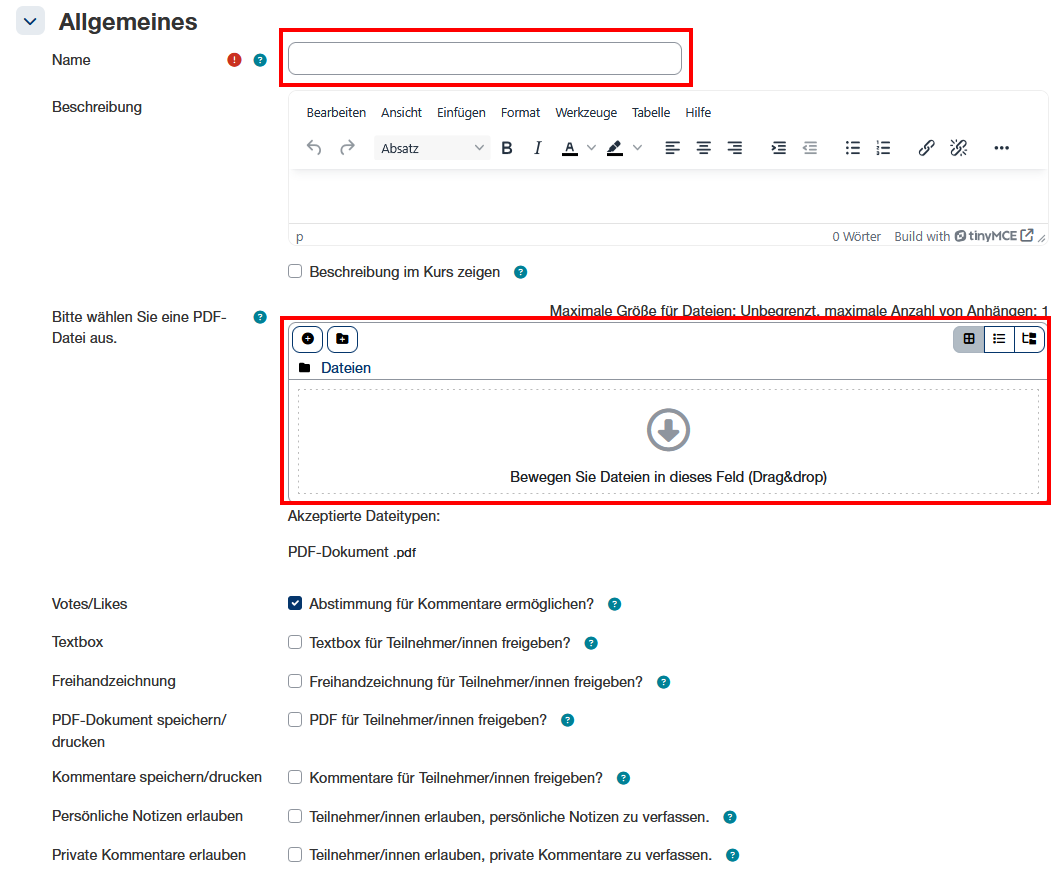Switch file view to tree view
1064x874 pixels.
pos(1029,339)
